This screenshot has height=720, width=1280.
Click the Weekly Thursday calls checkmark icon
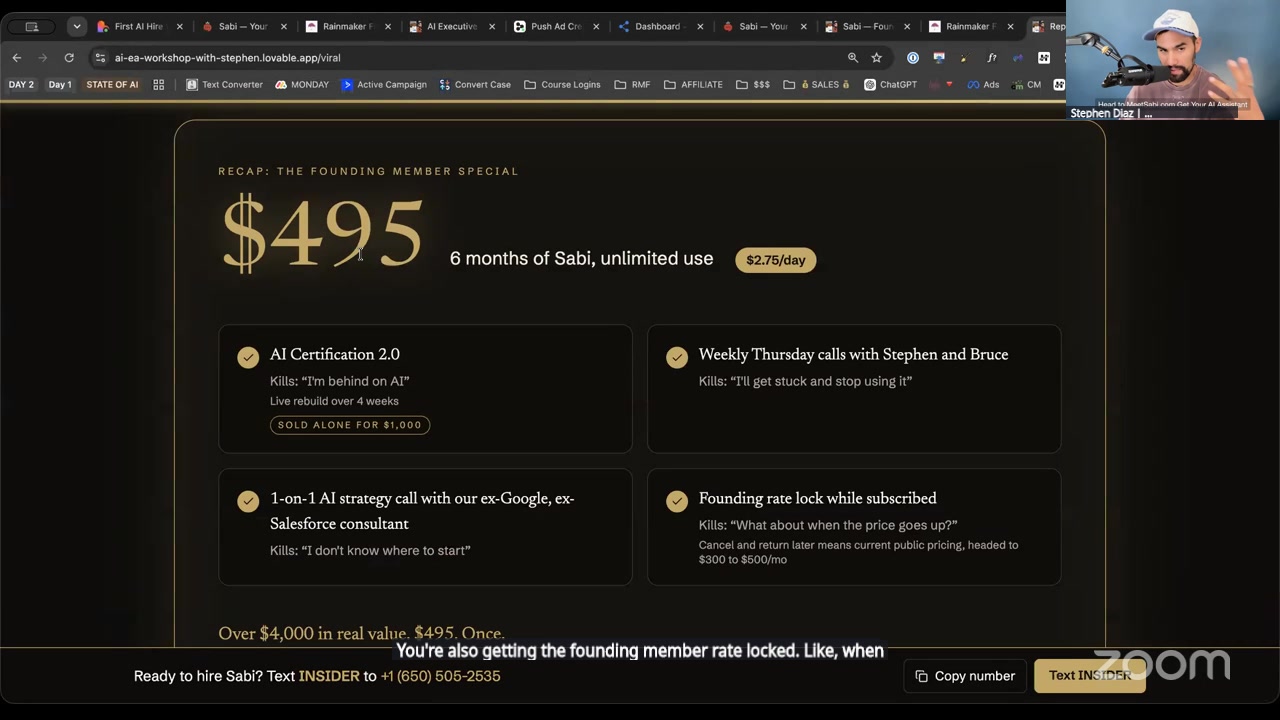677,358
